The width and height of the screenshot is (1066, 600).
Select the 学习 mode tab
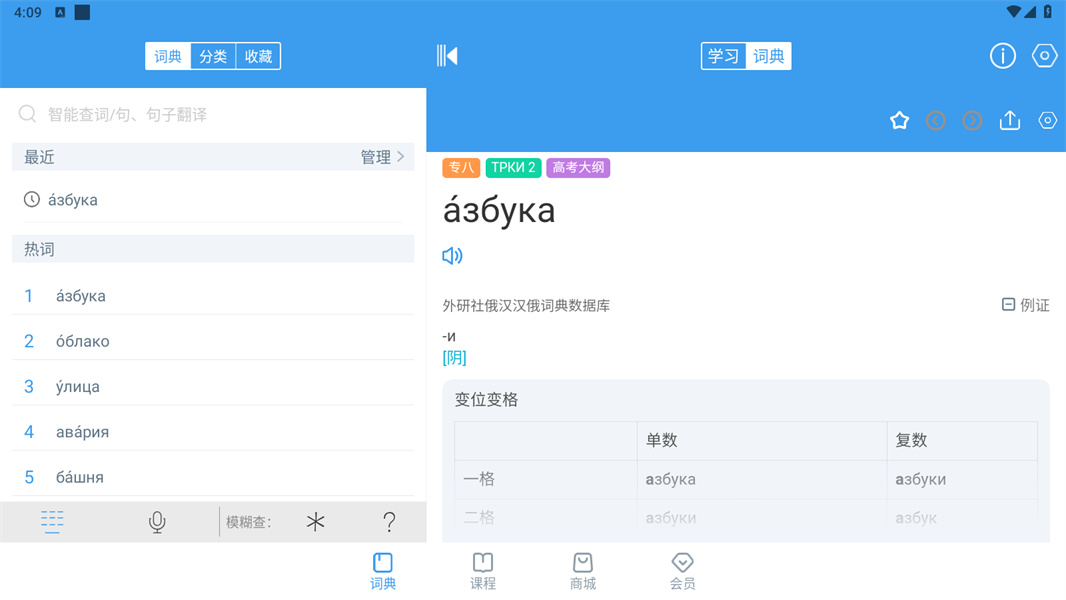click(723, 56)
